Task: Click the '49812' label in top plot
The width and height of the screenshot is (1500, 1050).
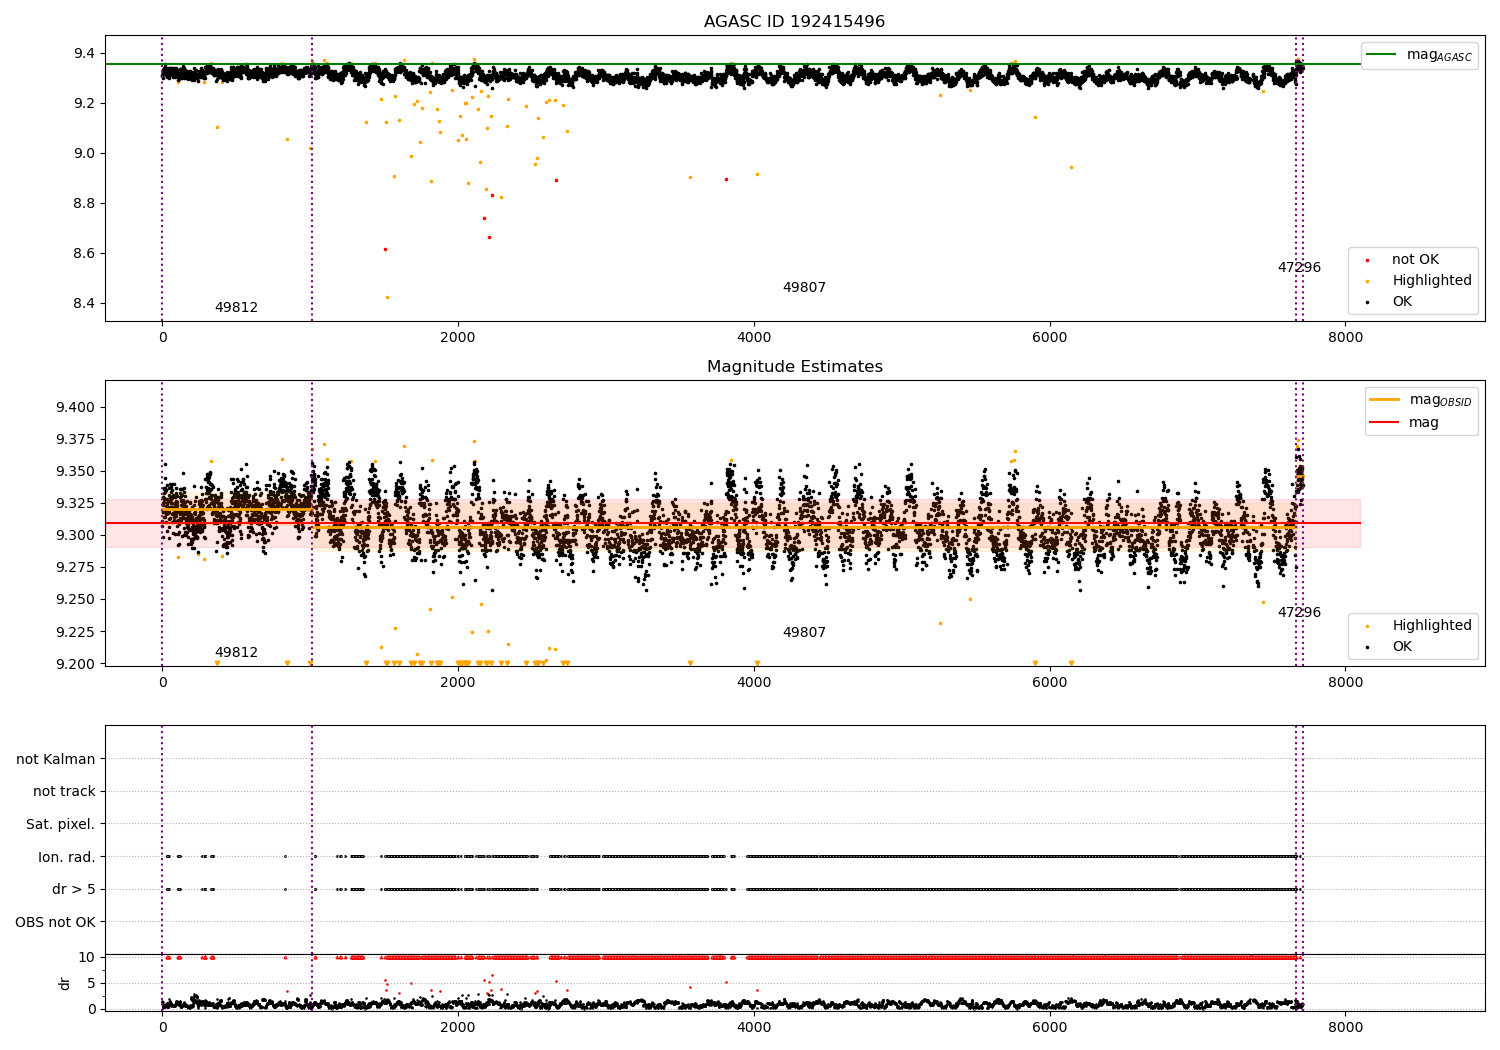Action: click(x=236, y=308)
